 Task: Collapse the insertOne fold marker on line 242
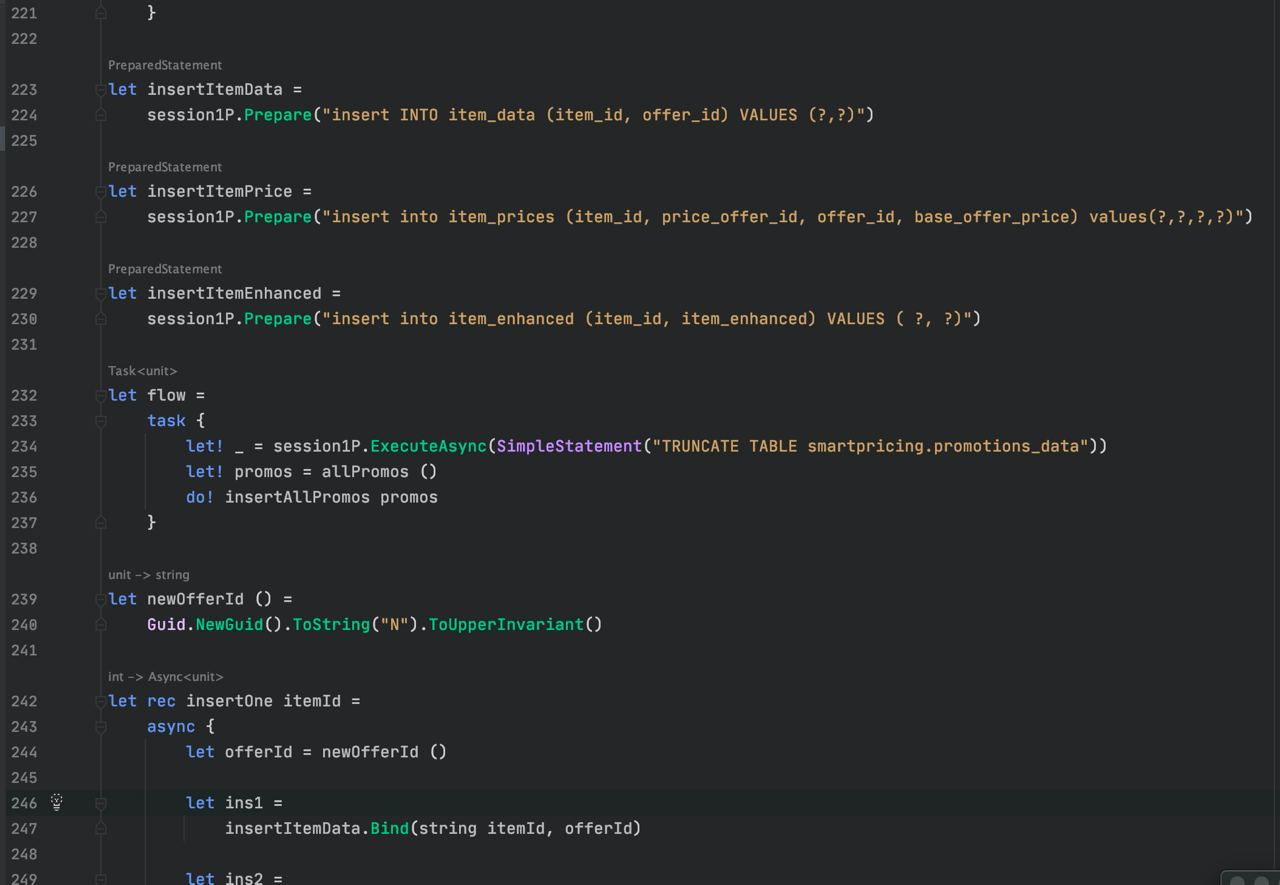tap(101, 702)
